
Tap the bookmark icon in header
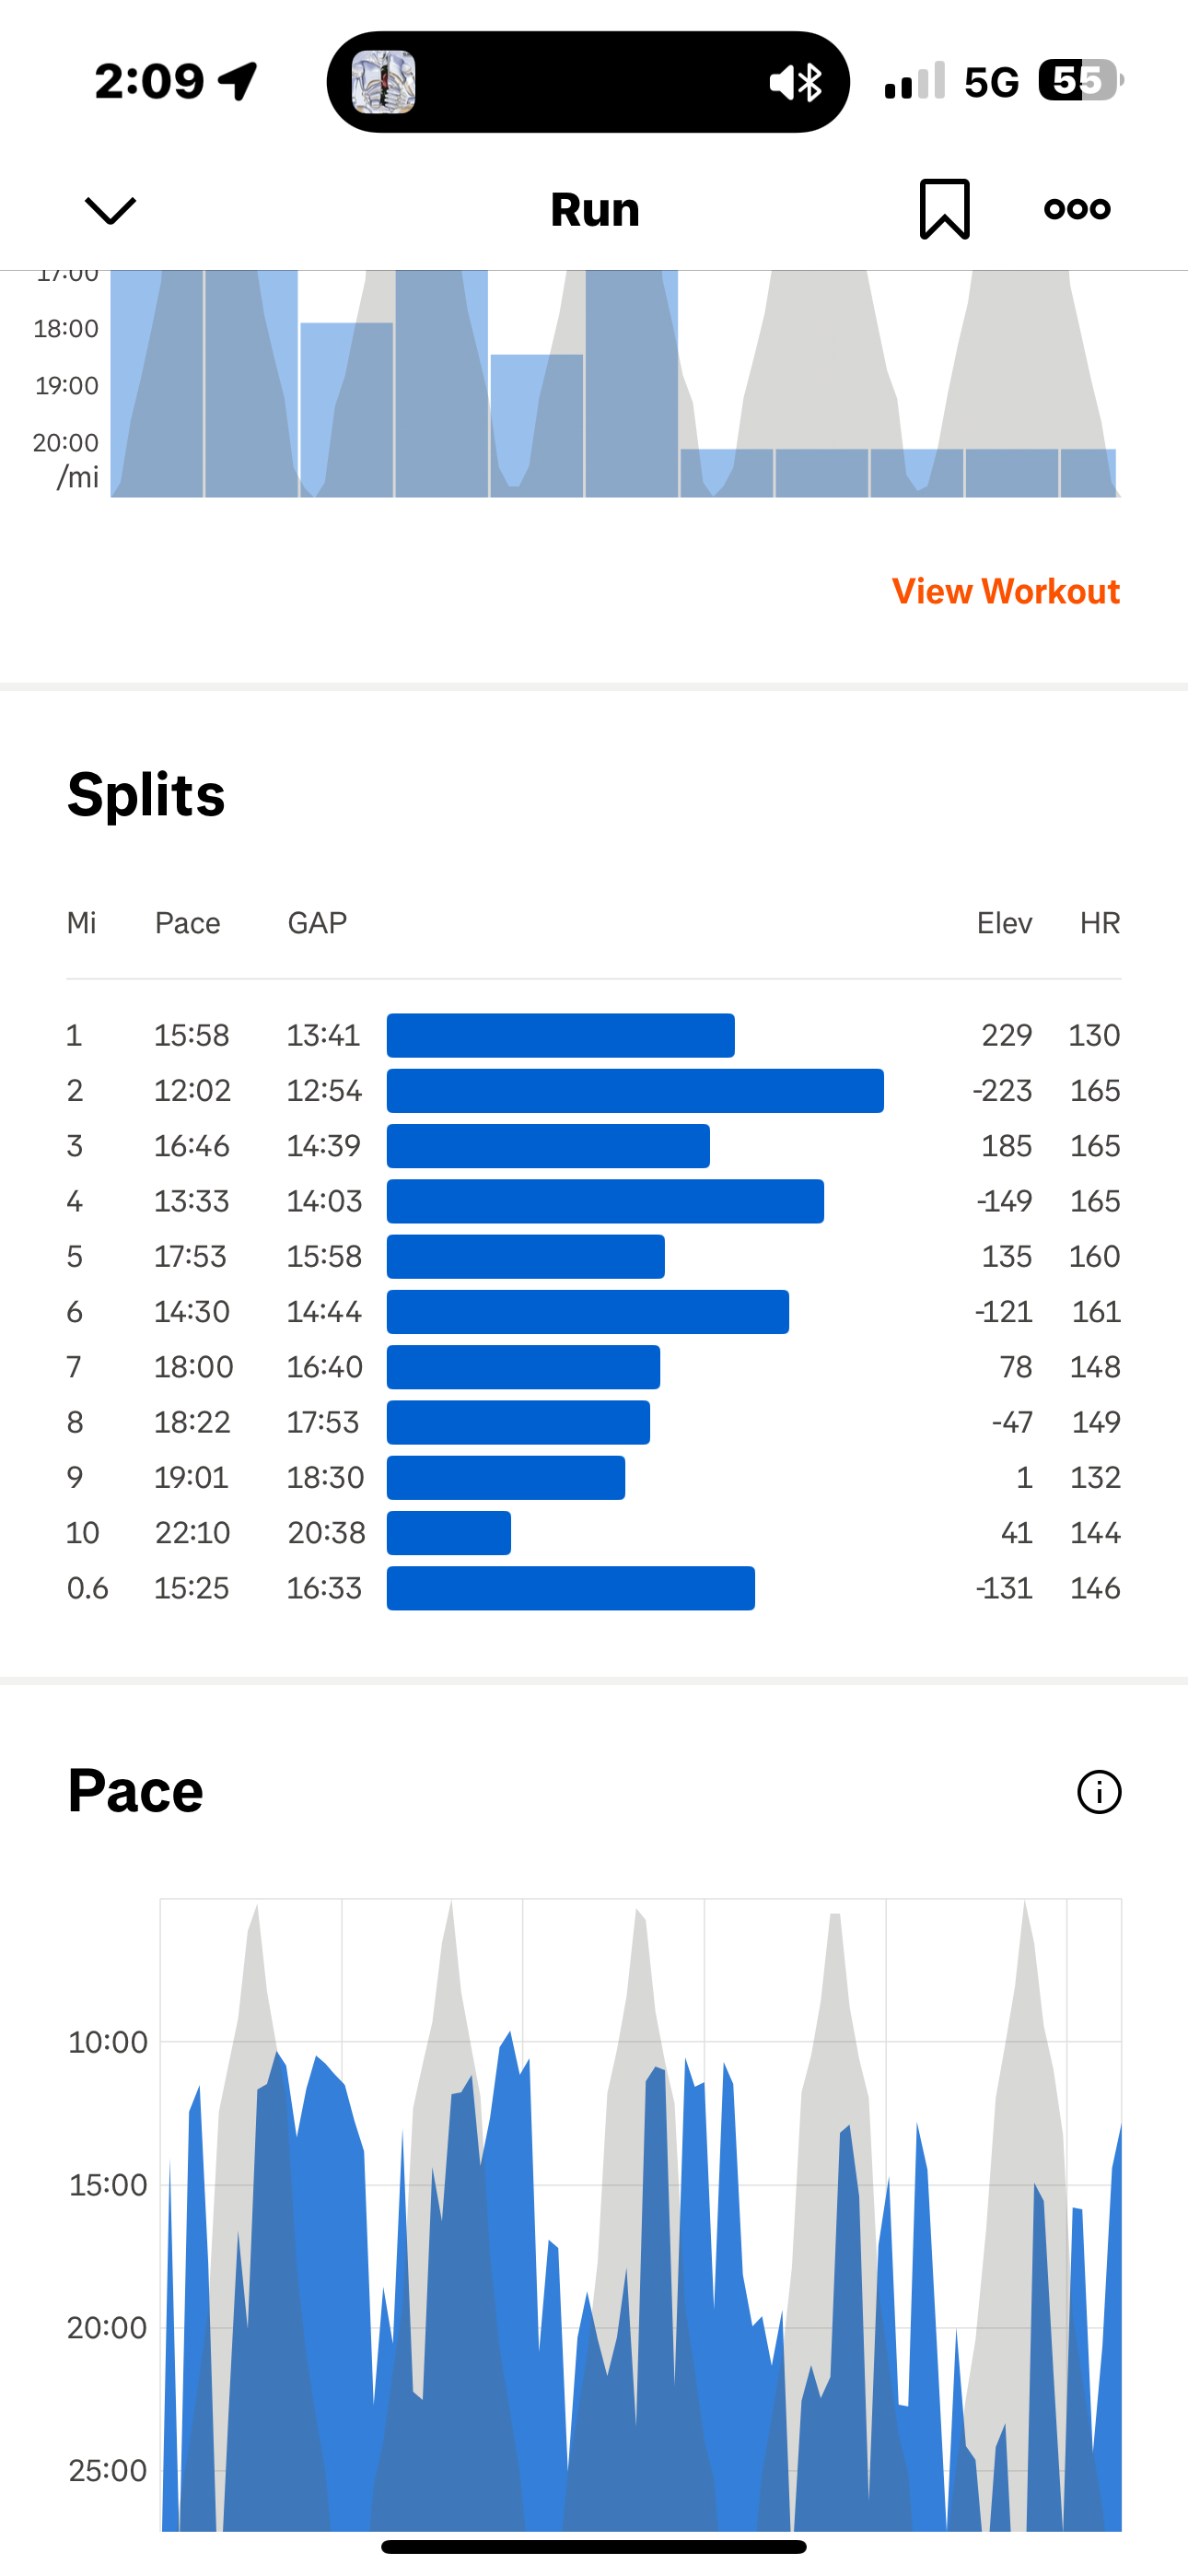(x=944, y=209)
